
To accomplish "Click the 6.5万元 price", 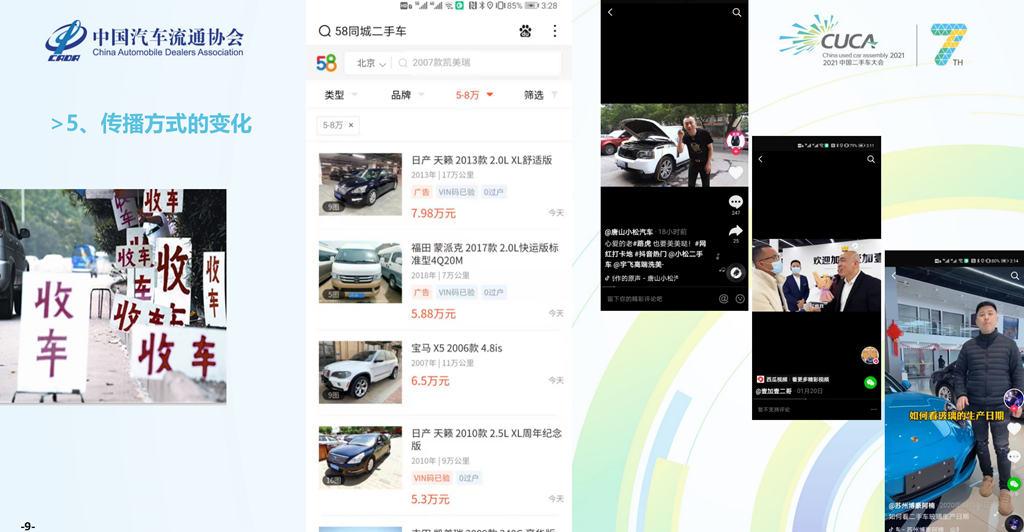I will click(430, 381).
